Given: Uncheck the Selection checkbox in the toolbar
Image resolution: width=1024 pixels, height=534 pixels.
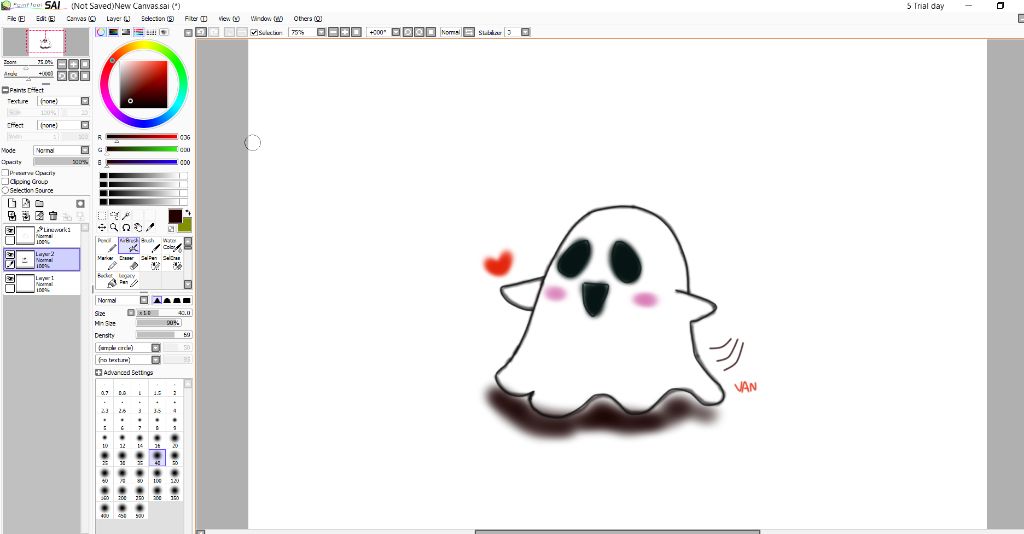Looking at the screenshot, I should click(x=254, y=33).
